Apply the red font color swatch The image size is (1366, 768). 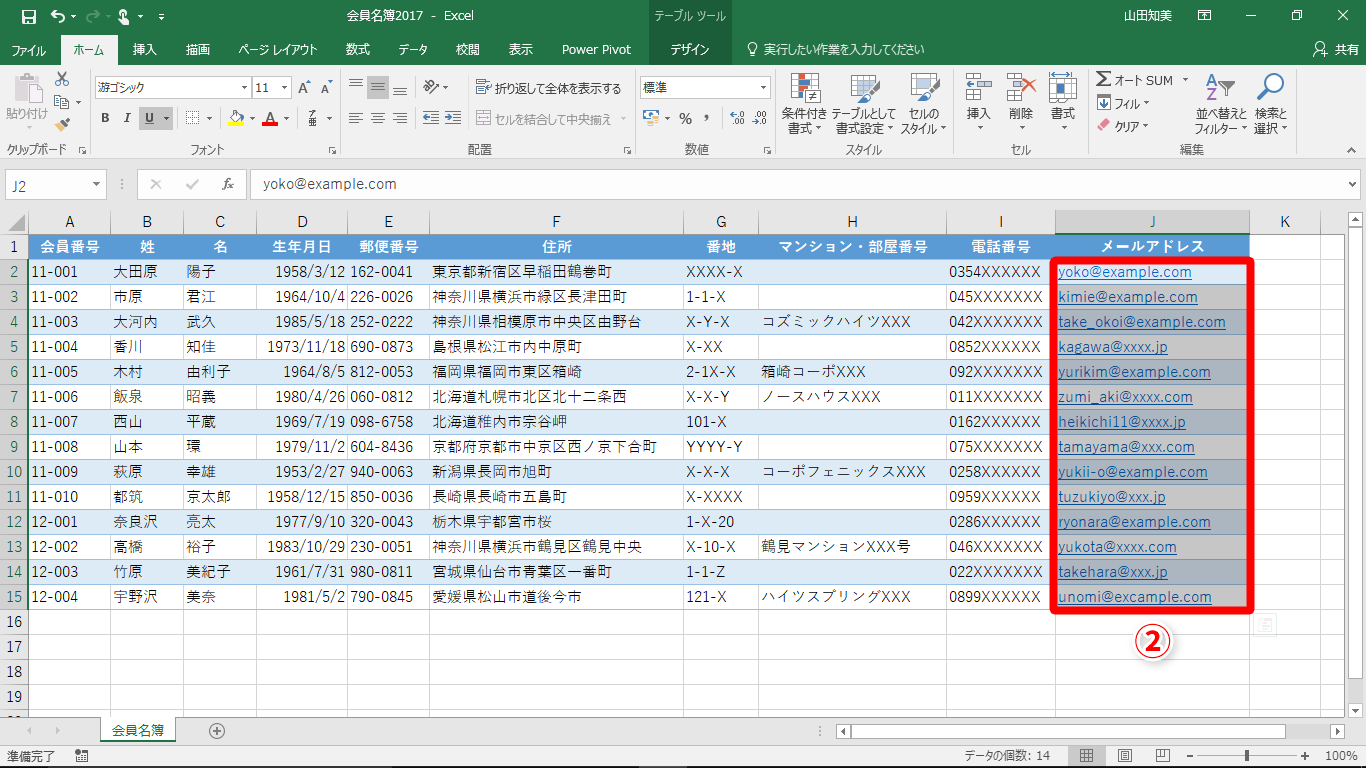(x=269, y=118)
